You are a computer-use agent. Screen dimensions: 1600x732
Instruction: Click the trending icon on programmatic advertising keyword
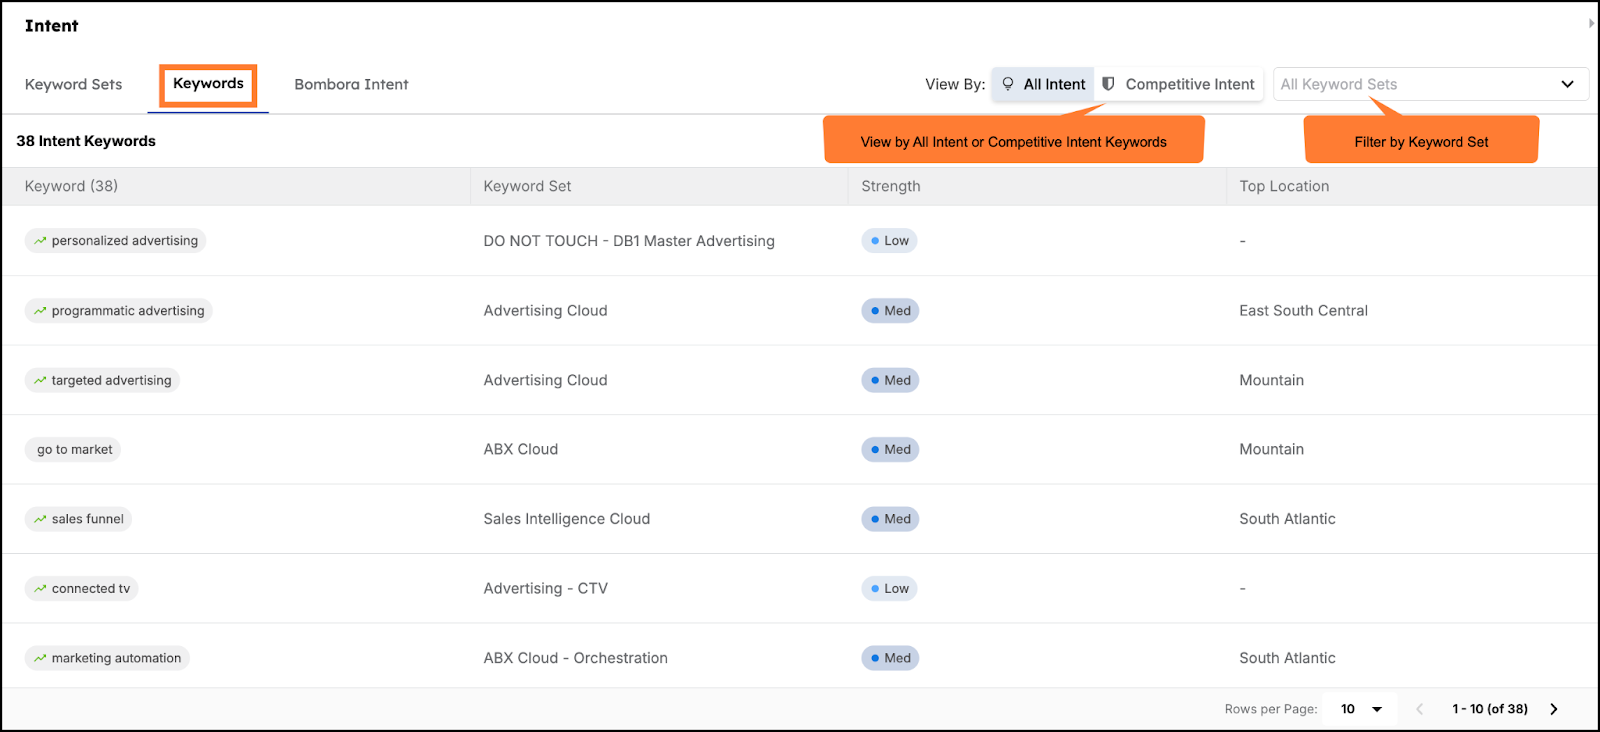click(x=40, y=311)
